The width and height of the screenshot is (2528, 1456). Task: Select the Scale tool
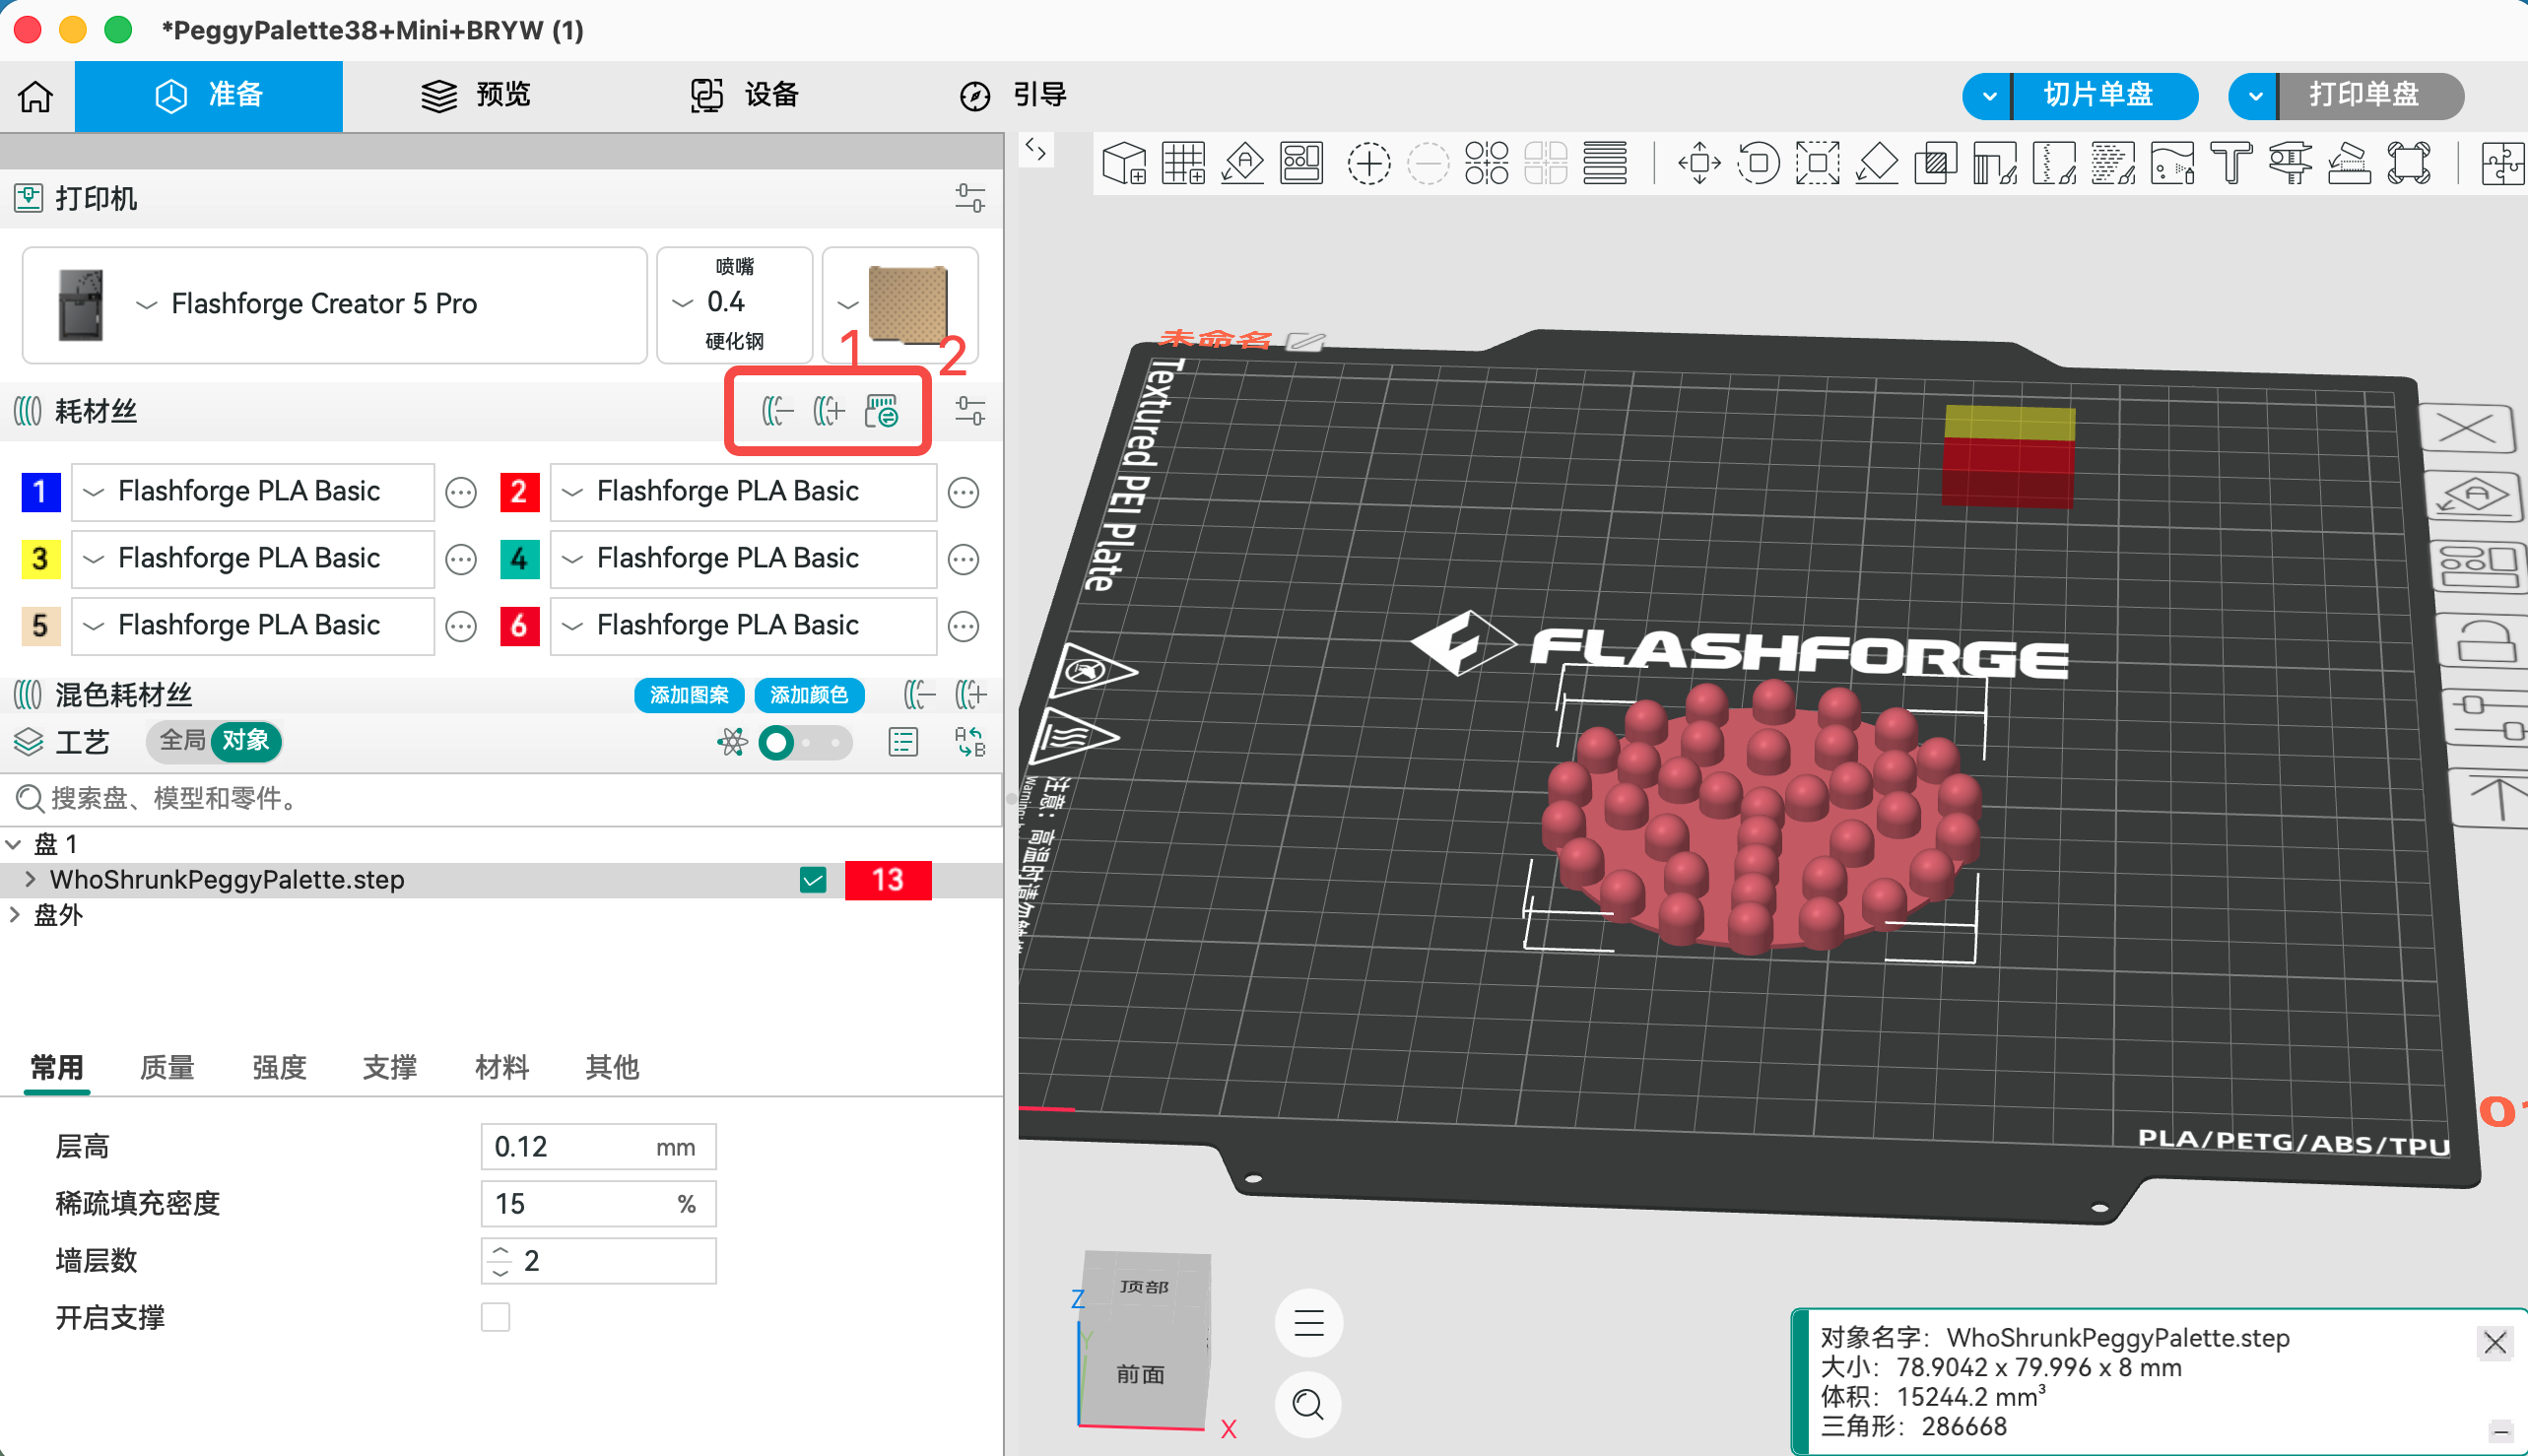[x=1818, y=163]
